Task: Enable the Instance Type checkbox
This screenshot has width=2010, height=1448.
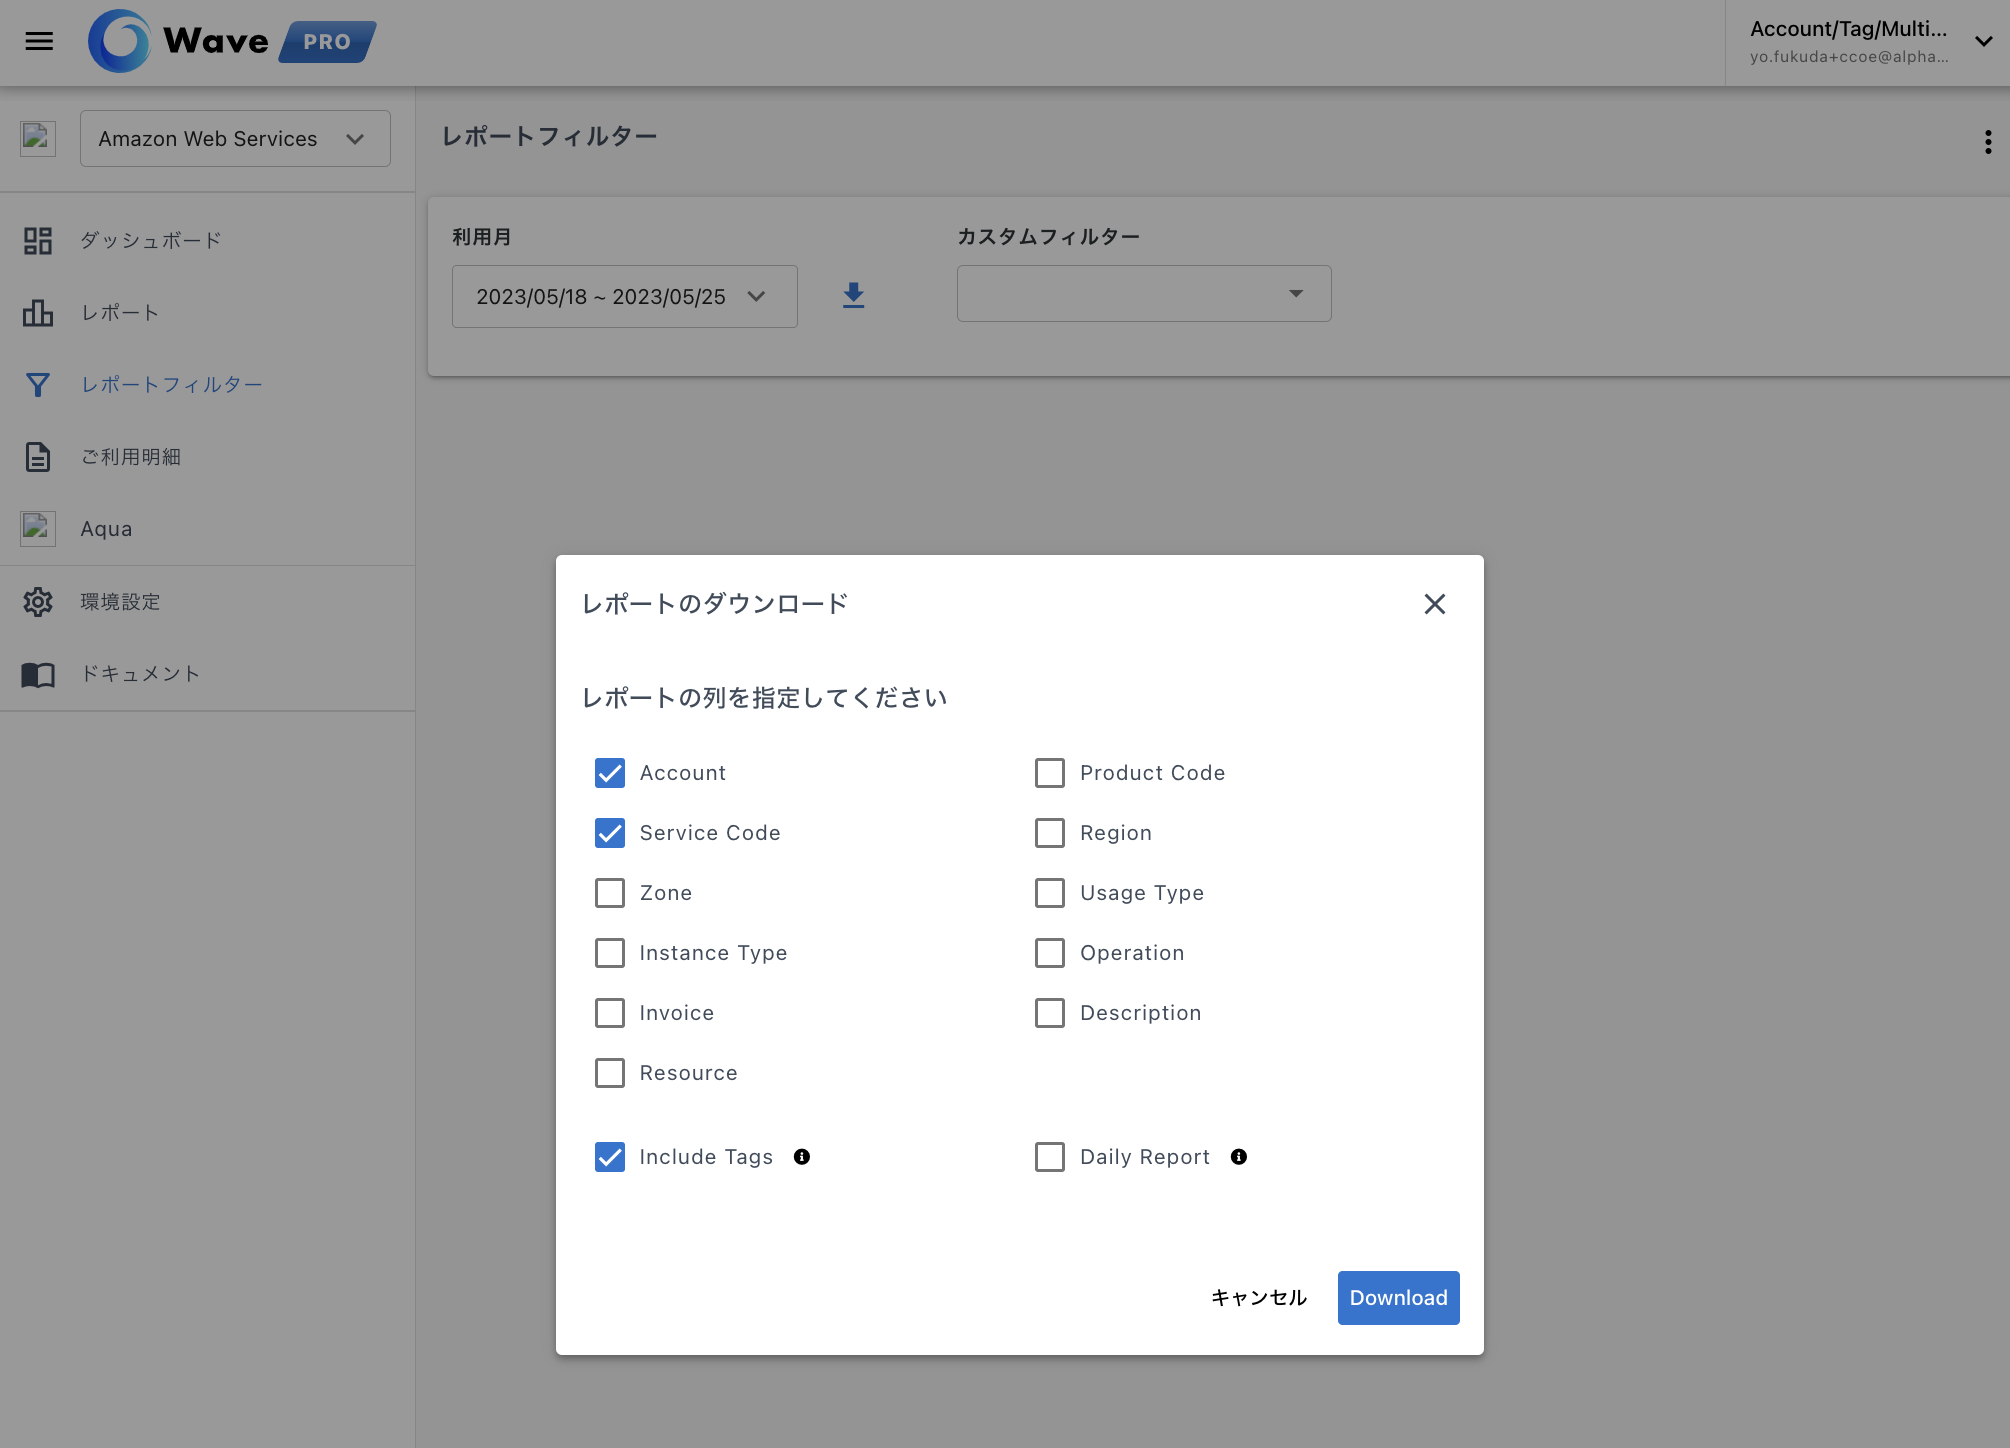Action: [610, 953]
